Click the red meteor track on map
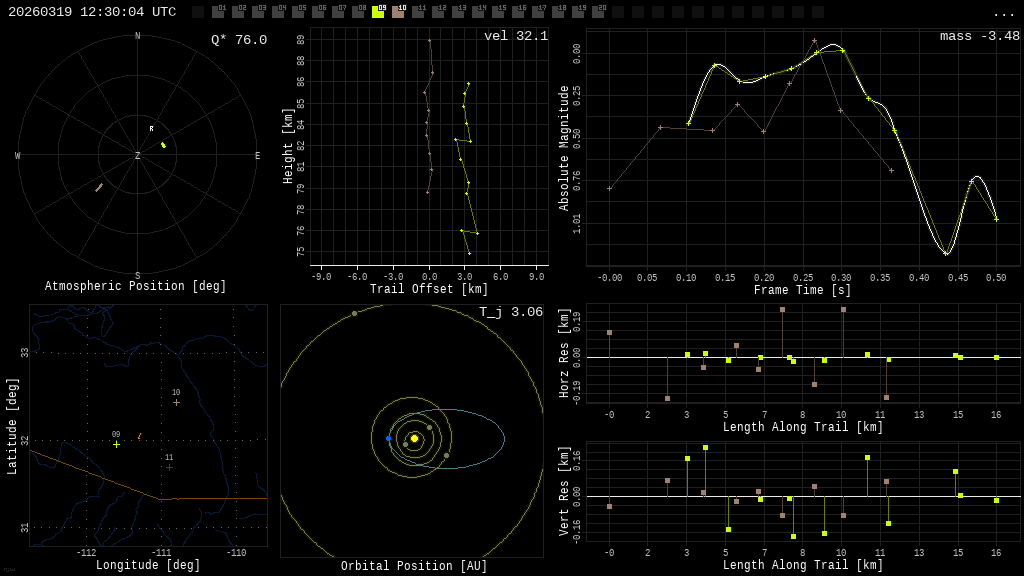The image size is (1024, 576). 139,436
